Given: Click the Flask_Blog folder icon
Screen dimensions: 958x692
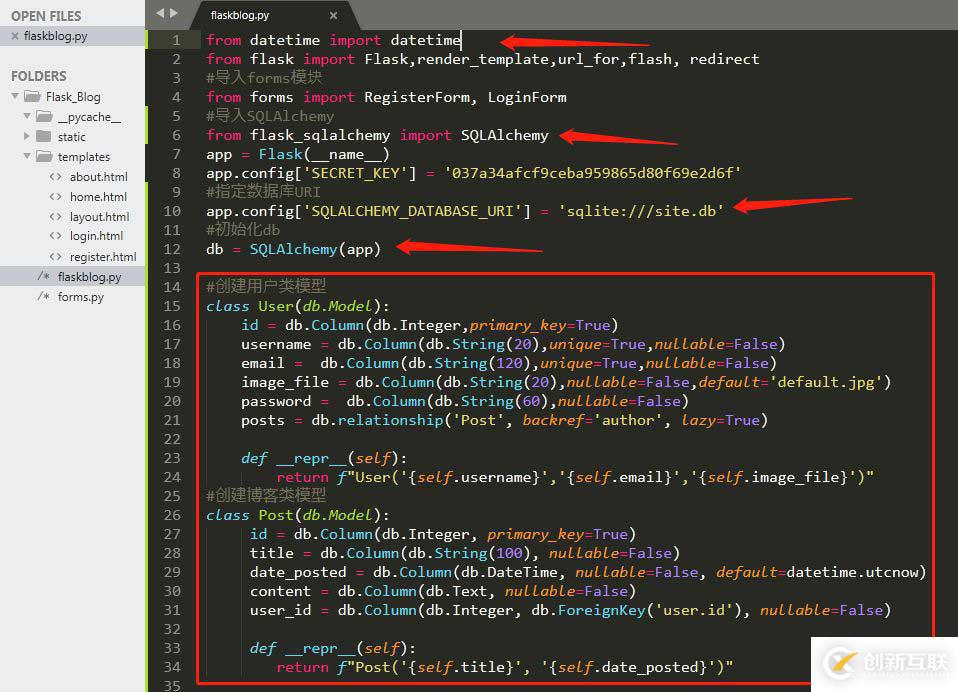Looking at the screenshot, I should point(32,97).
